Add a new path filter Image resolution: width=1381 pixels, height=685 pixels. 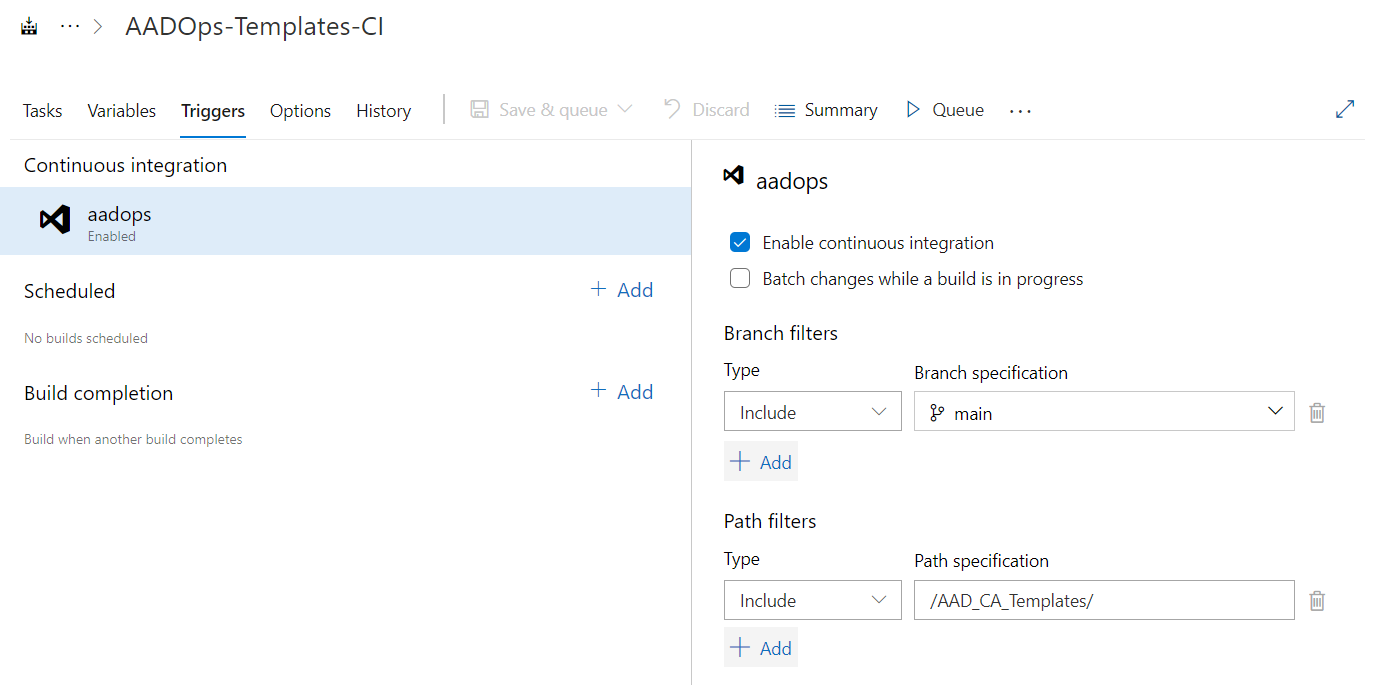761,648
